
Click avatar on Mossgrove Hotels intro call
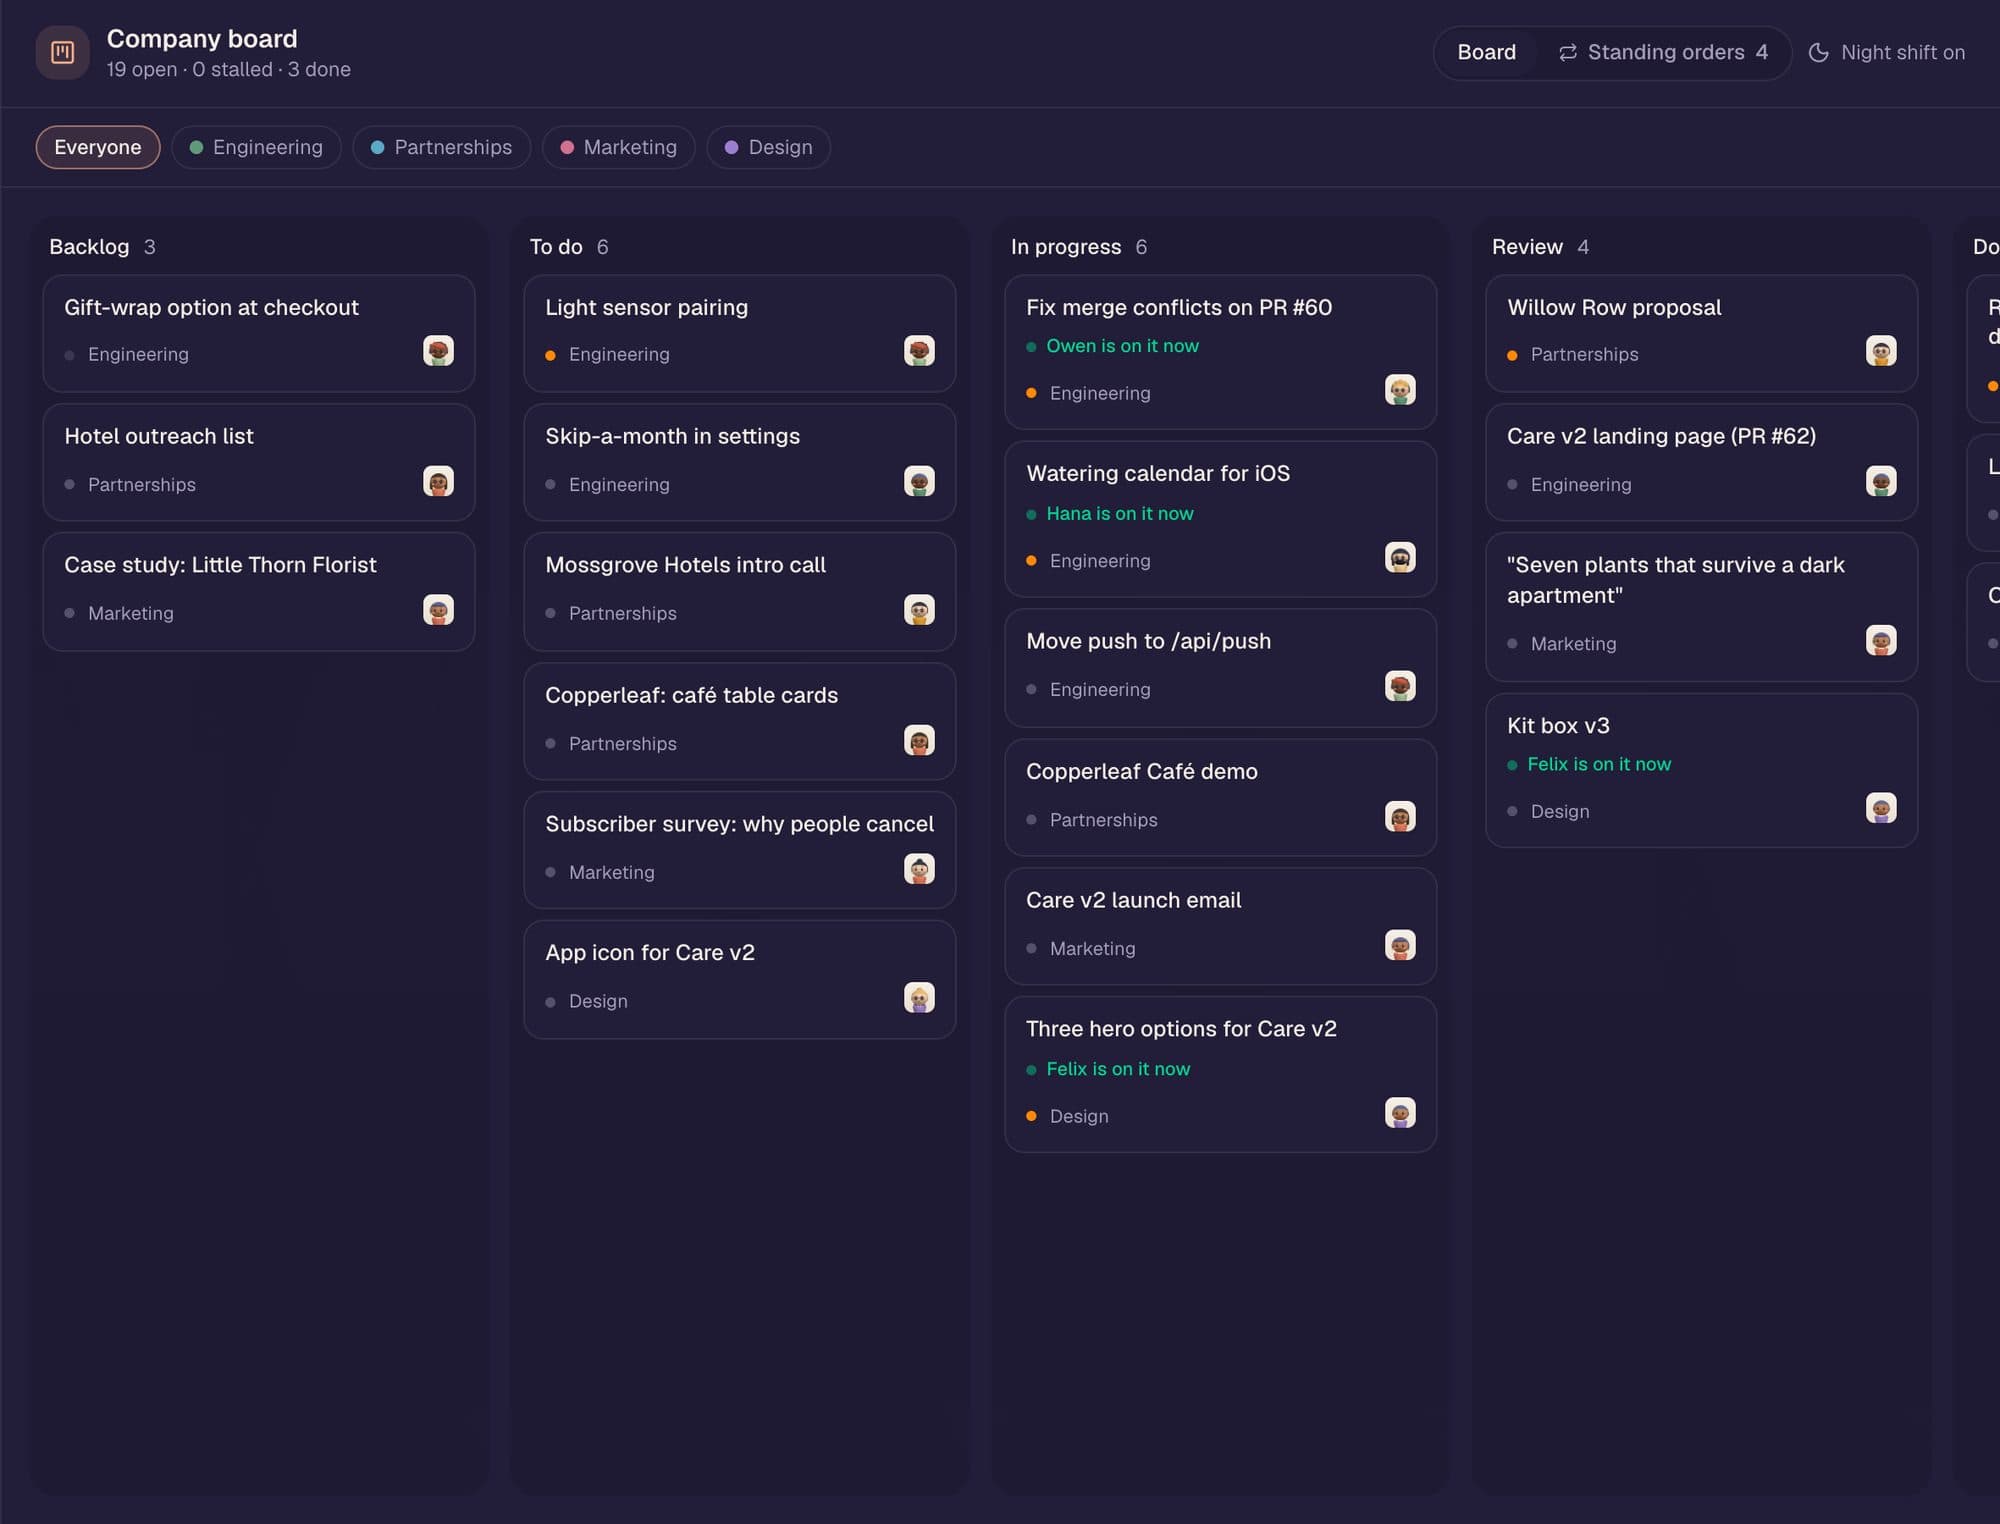coord(919,610)
